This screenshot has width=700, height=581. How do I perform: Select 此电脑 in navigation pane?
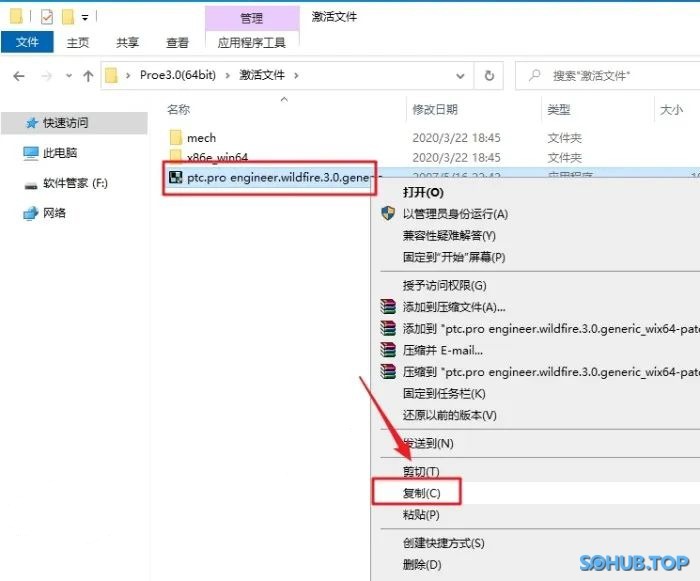click(x=60, y=153)
